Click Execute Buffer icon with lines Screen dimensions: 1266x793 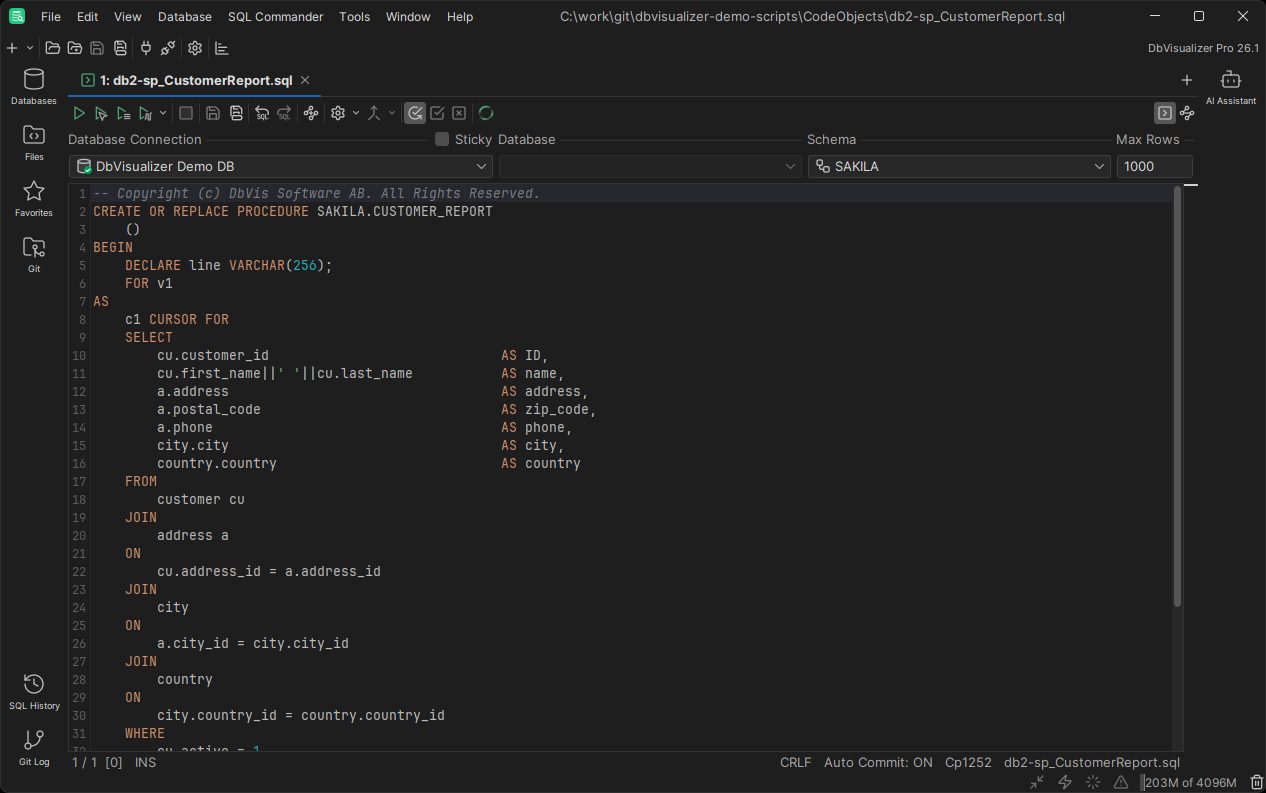[123, 113]
